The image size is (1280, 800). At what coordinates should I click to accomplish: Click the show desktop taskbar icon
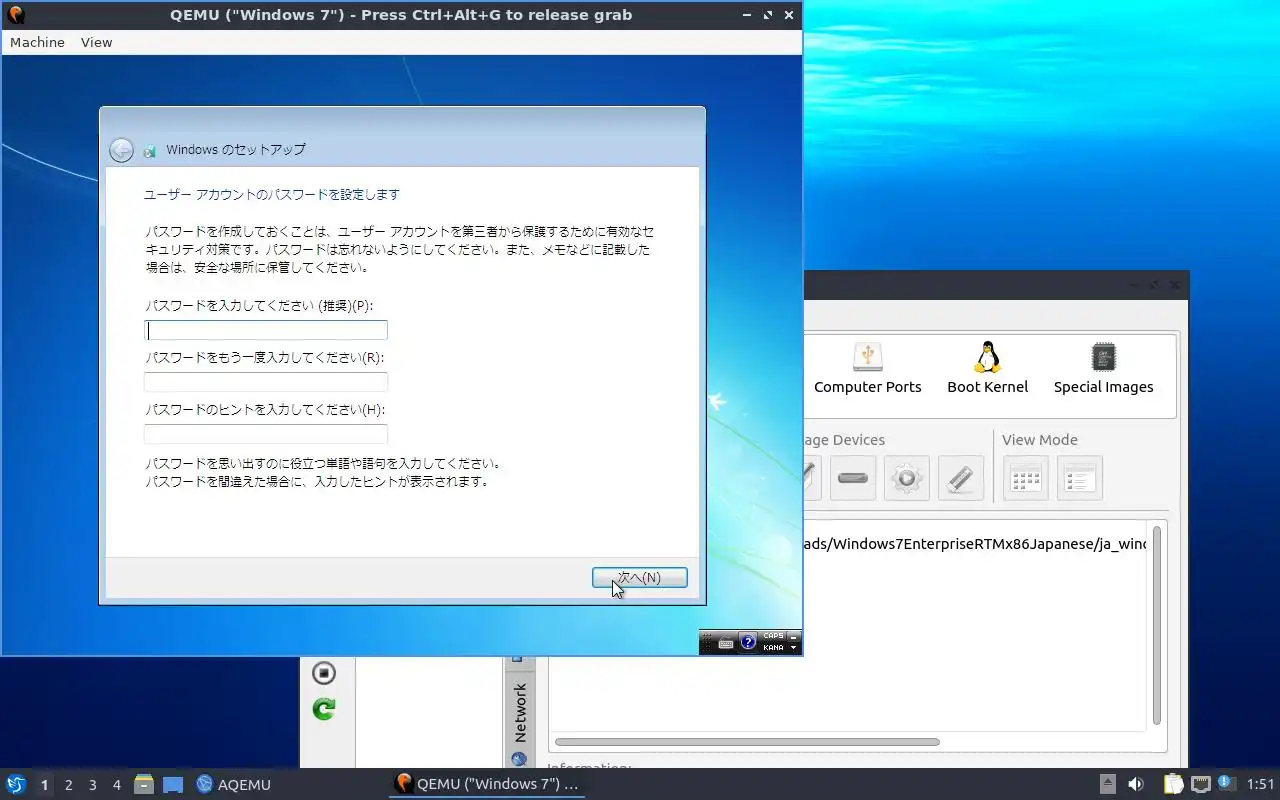click(173, 784)
